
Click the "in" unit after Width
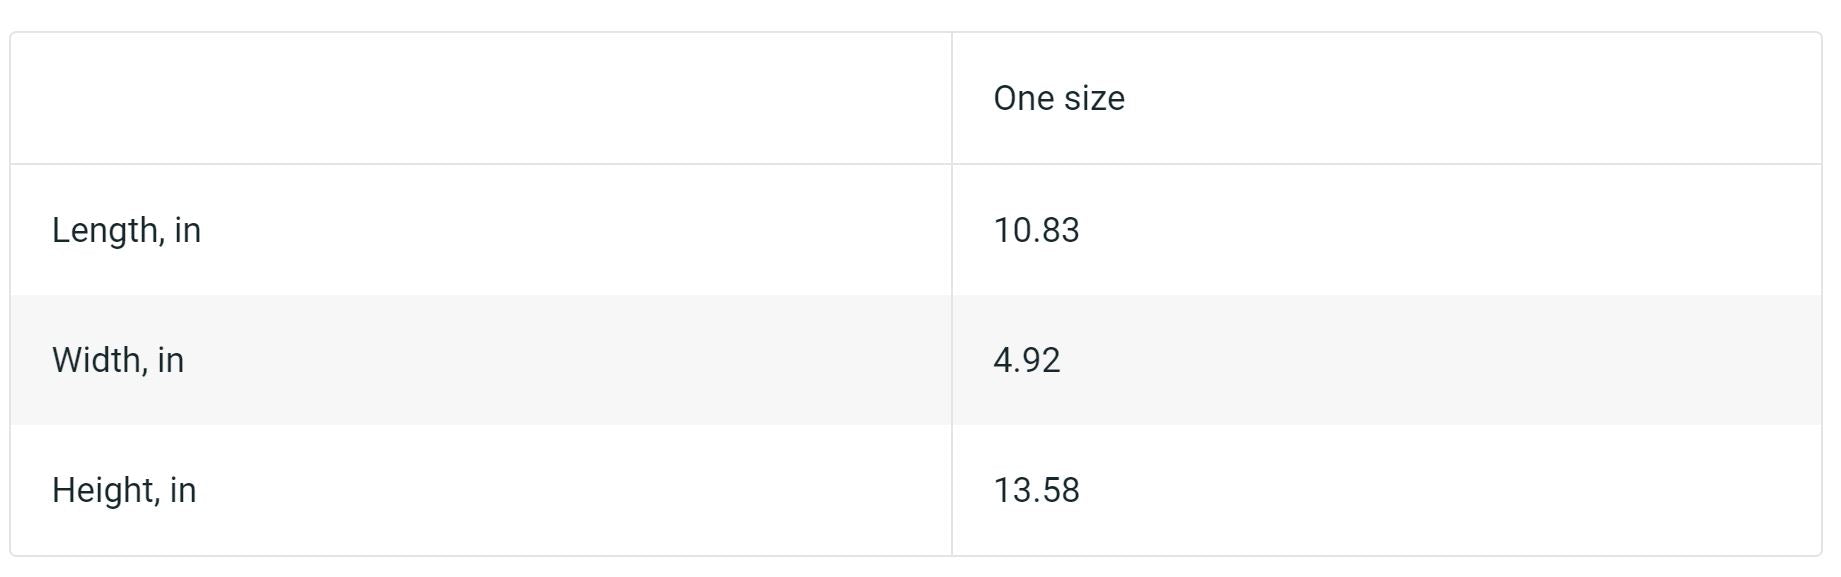click(x=171, y=360)
